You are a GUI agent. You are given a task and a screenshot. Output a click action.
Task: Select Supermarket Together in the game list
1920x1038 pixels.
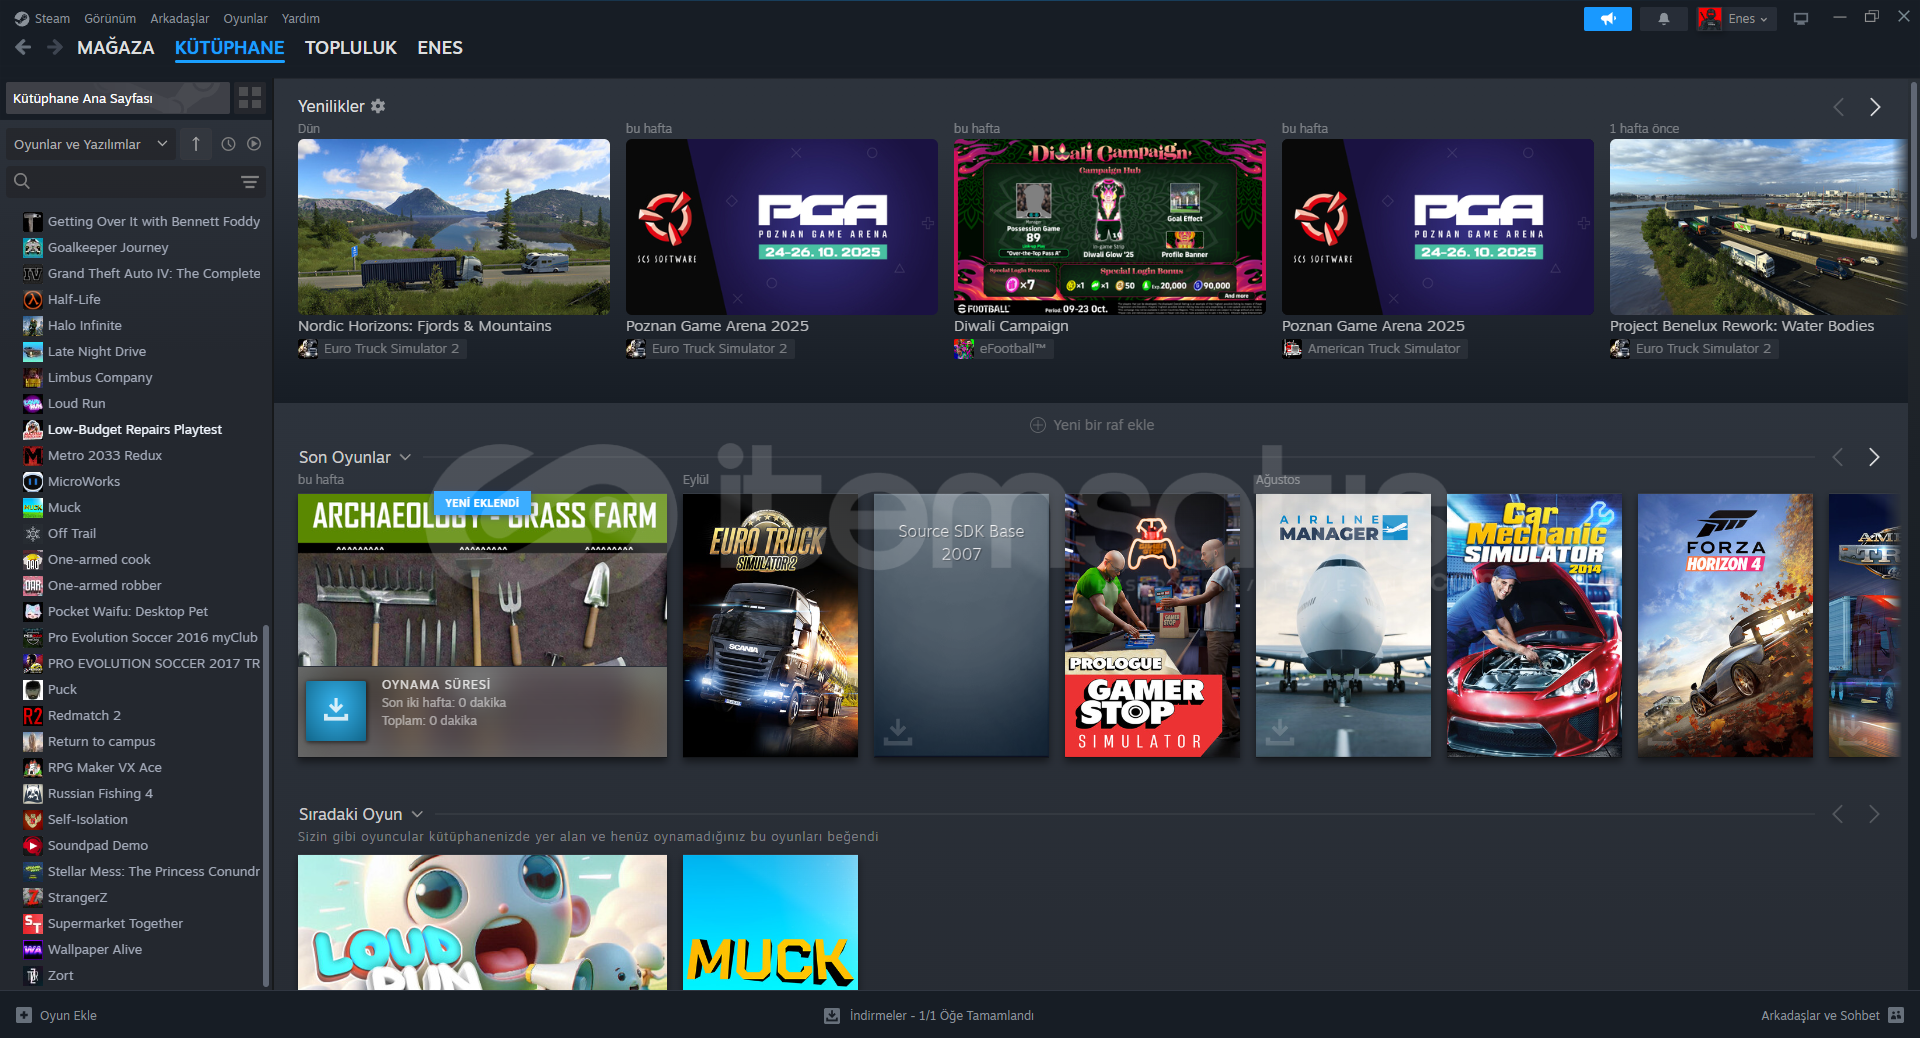click(x=115, y=923)
